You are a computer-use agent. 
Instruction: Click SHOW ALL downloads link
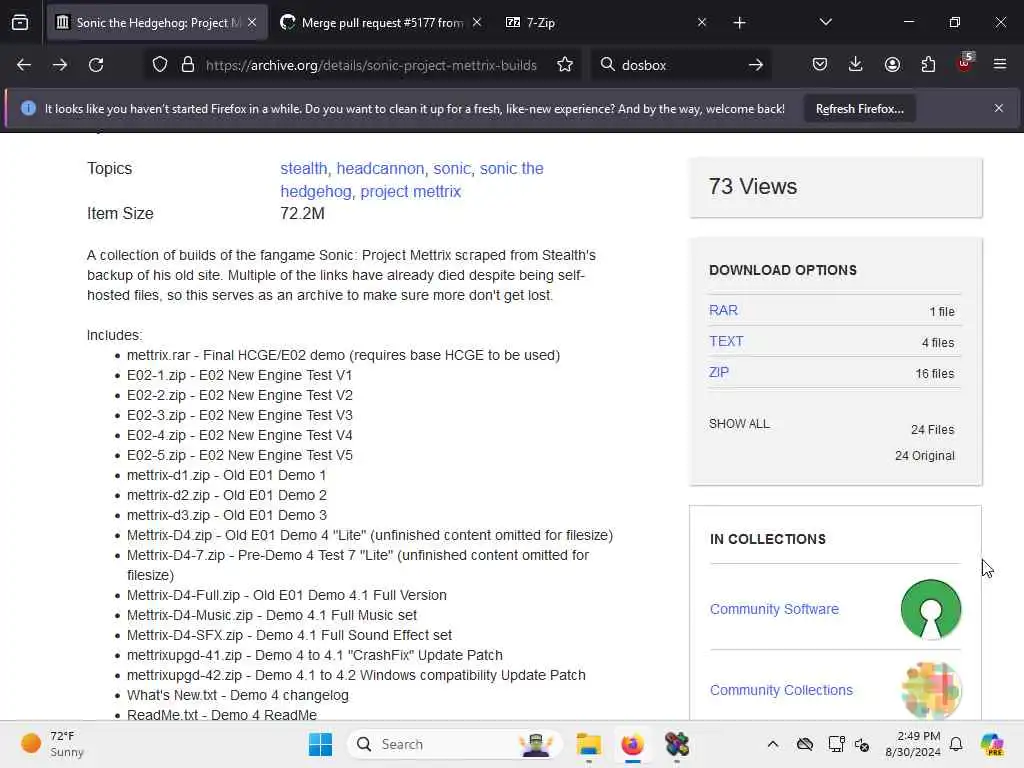(x=739, y=424)
